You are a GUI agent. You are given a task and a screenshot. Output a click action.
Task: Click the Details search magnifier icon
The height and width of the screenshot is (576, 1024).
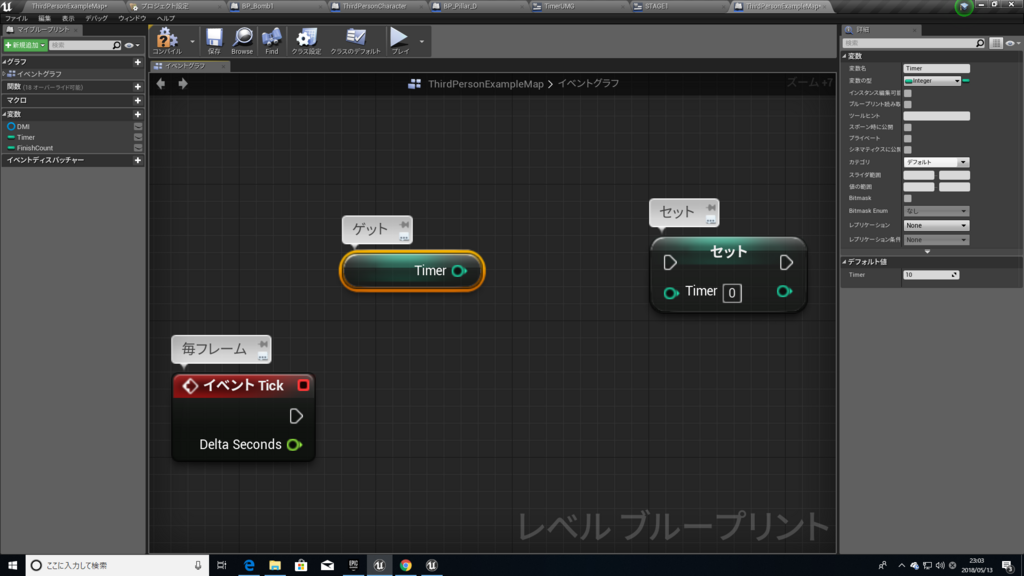(x=980, y=43)
